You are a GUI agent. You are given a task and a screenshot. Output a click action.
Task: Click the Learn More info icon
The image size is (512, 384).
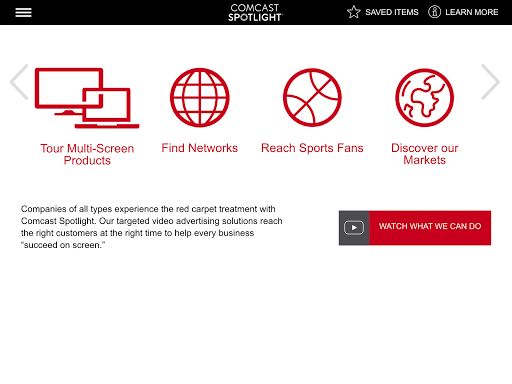[x=434, y=12]
